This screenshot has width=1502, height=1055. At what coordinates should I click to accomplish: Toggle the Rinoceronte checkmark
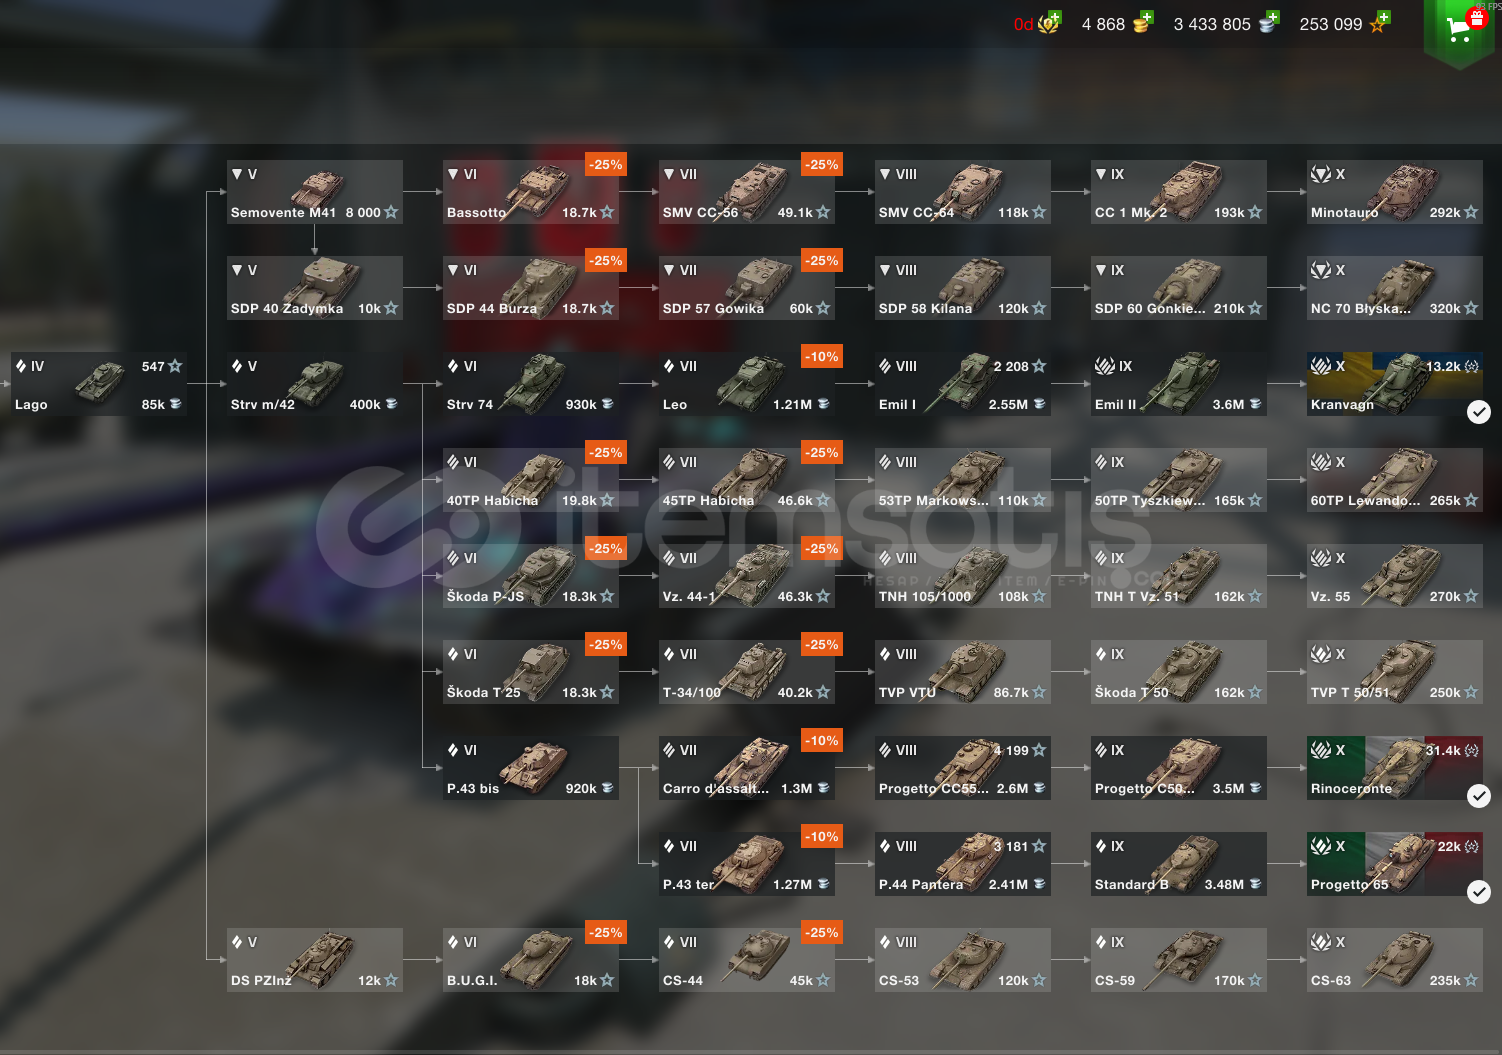point(1479,796)
